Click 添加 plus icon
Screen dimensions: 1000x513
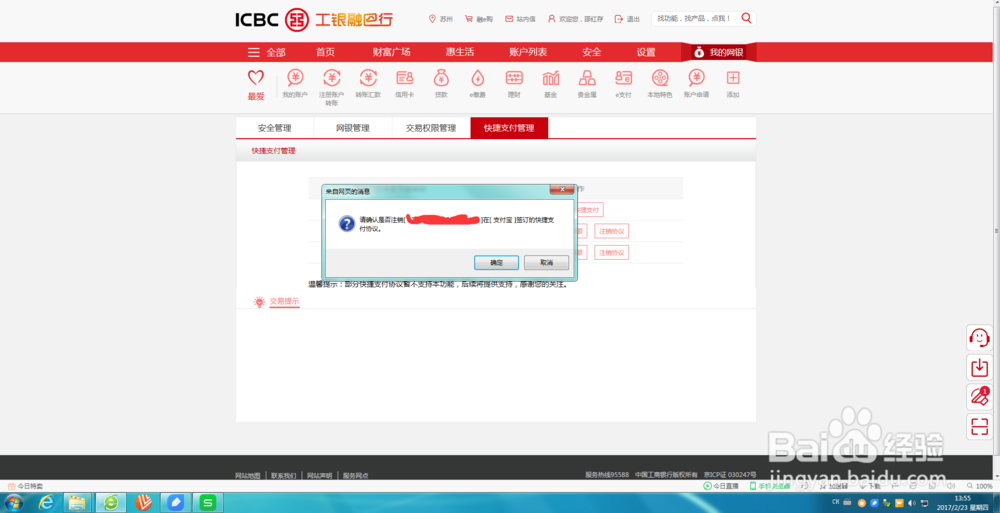[x=733, y=78]
